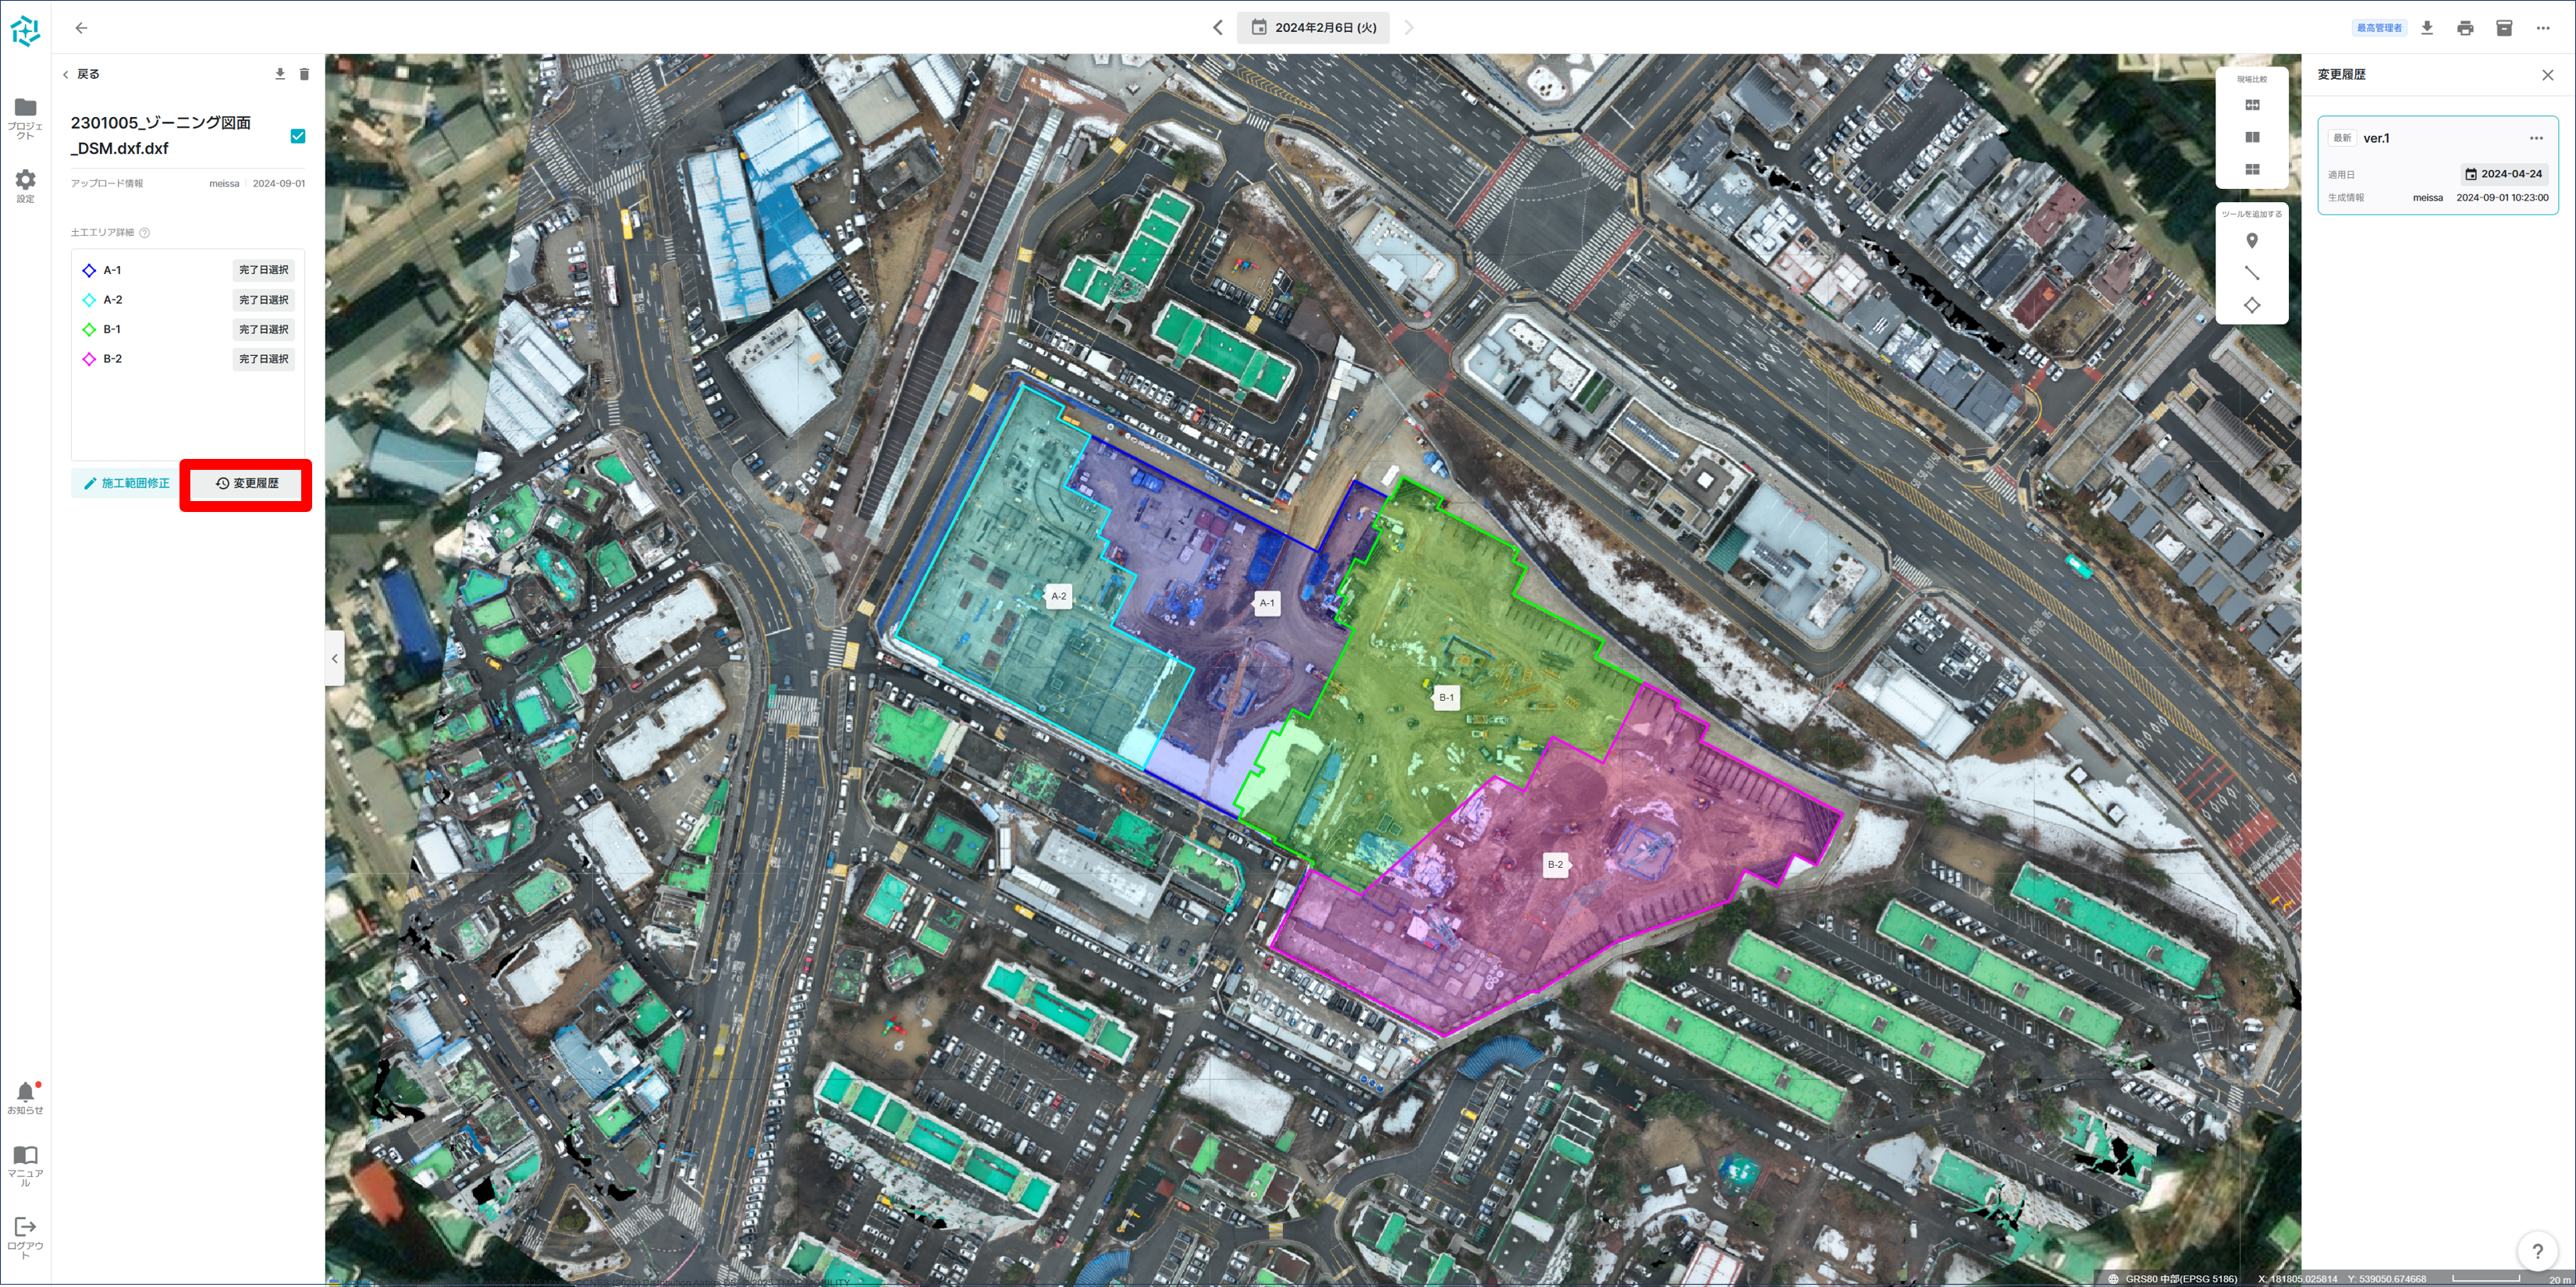Add a location pin marker tool
Screen dimensions: 2576x1287
click(2251, 241)
